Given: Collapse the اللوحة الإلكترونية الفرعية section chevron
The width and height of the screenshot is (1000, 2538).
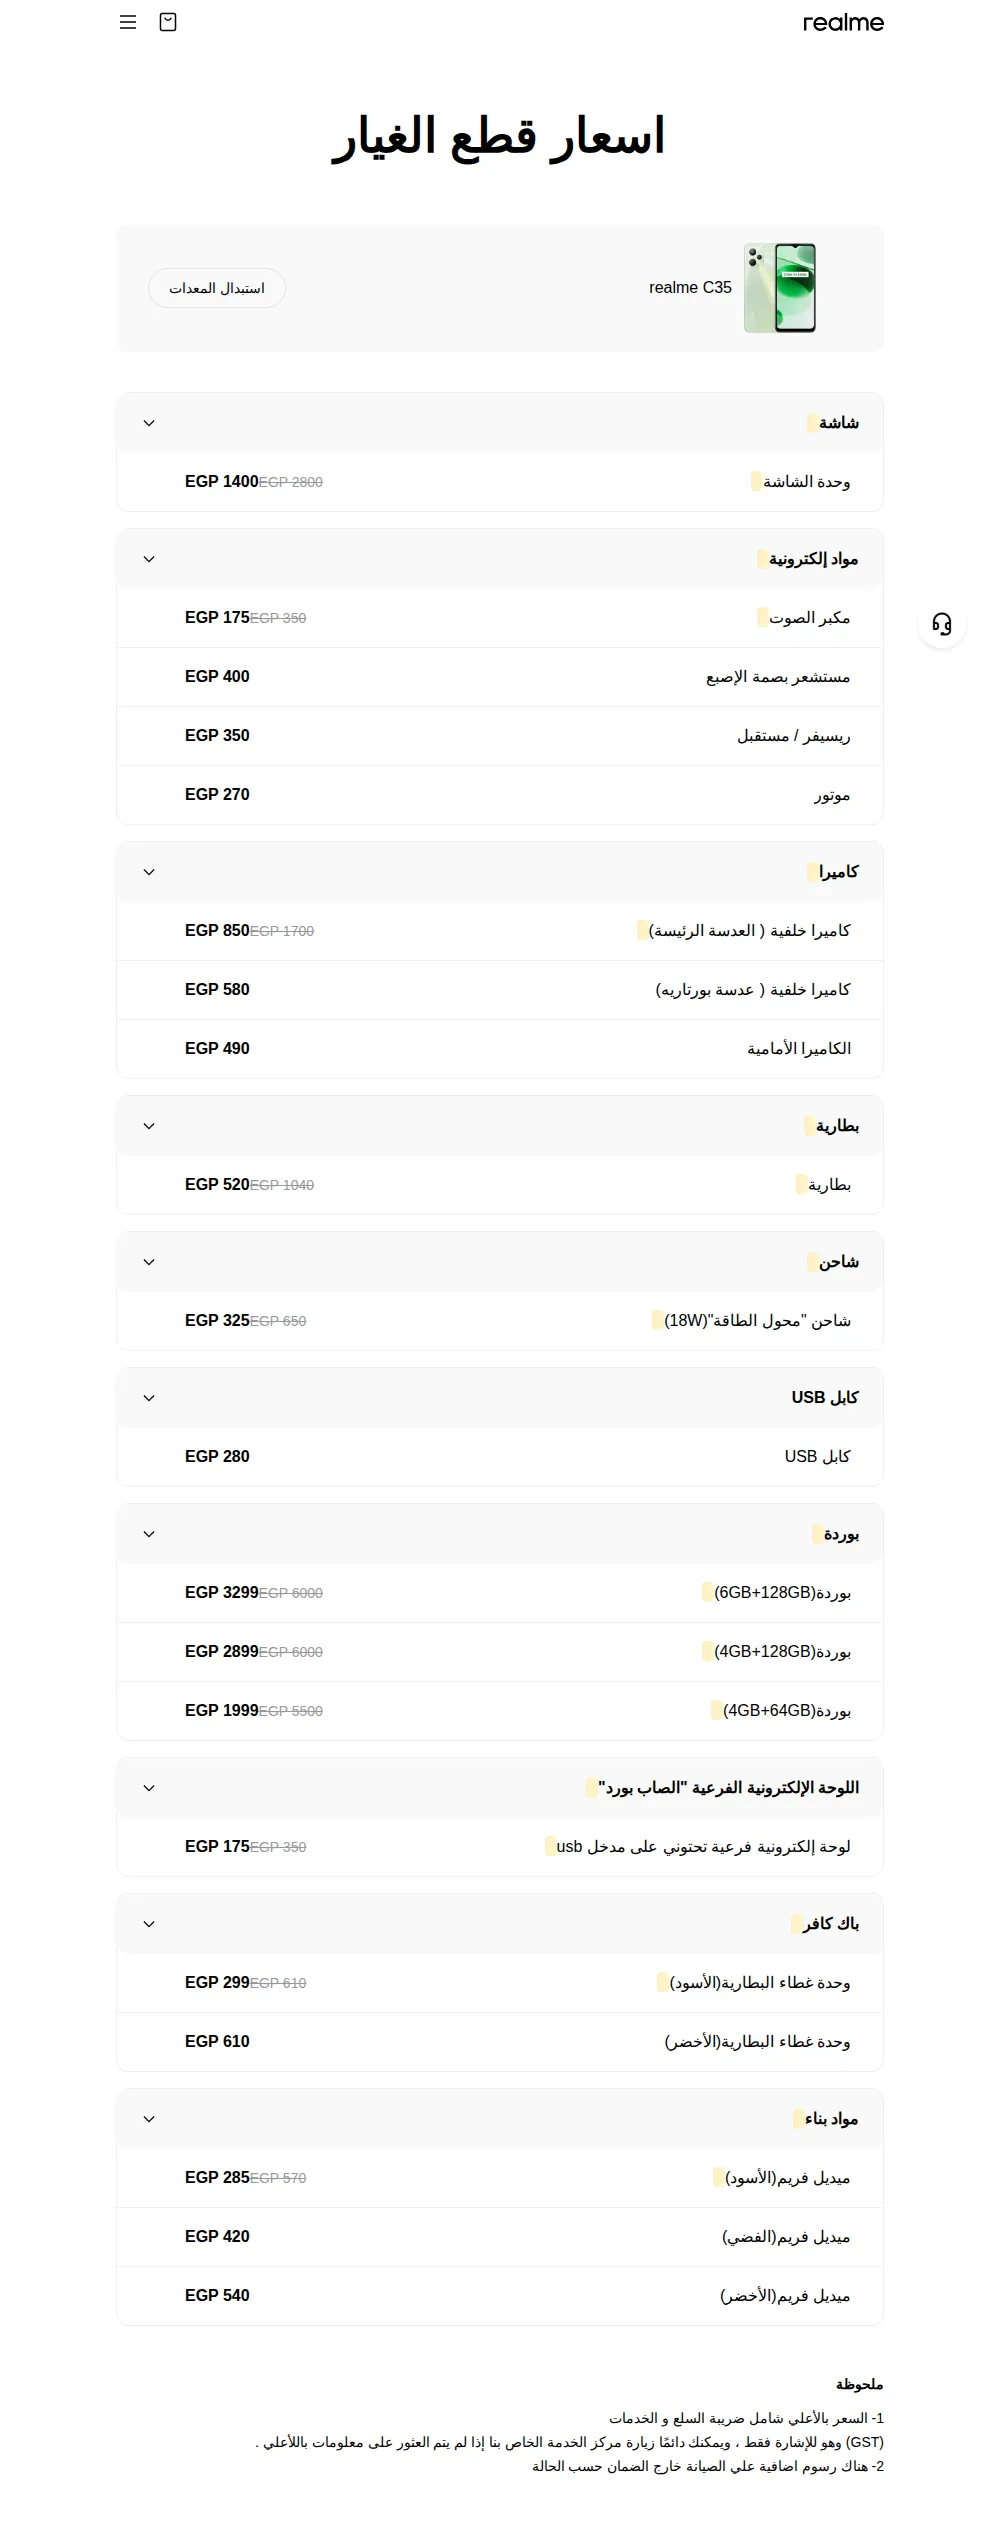Looking at the screenshot, I should pos(149,1788).
